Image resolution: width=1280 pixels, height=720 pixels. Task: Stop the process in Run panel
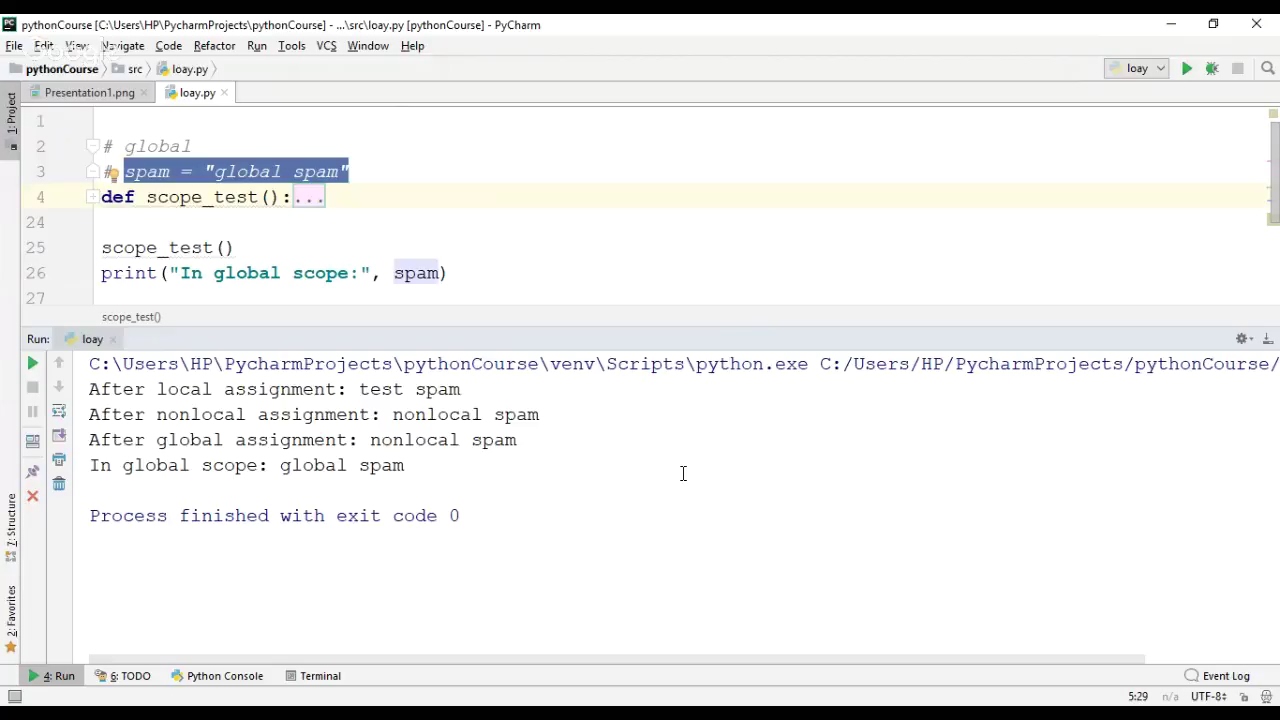[32, 387]
